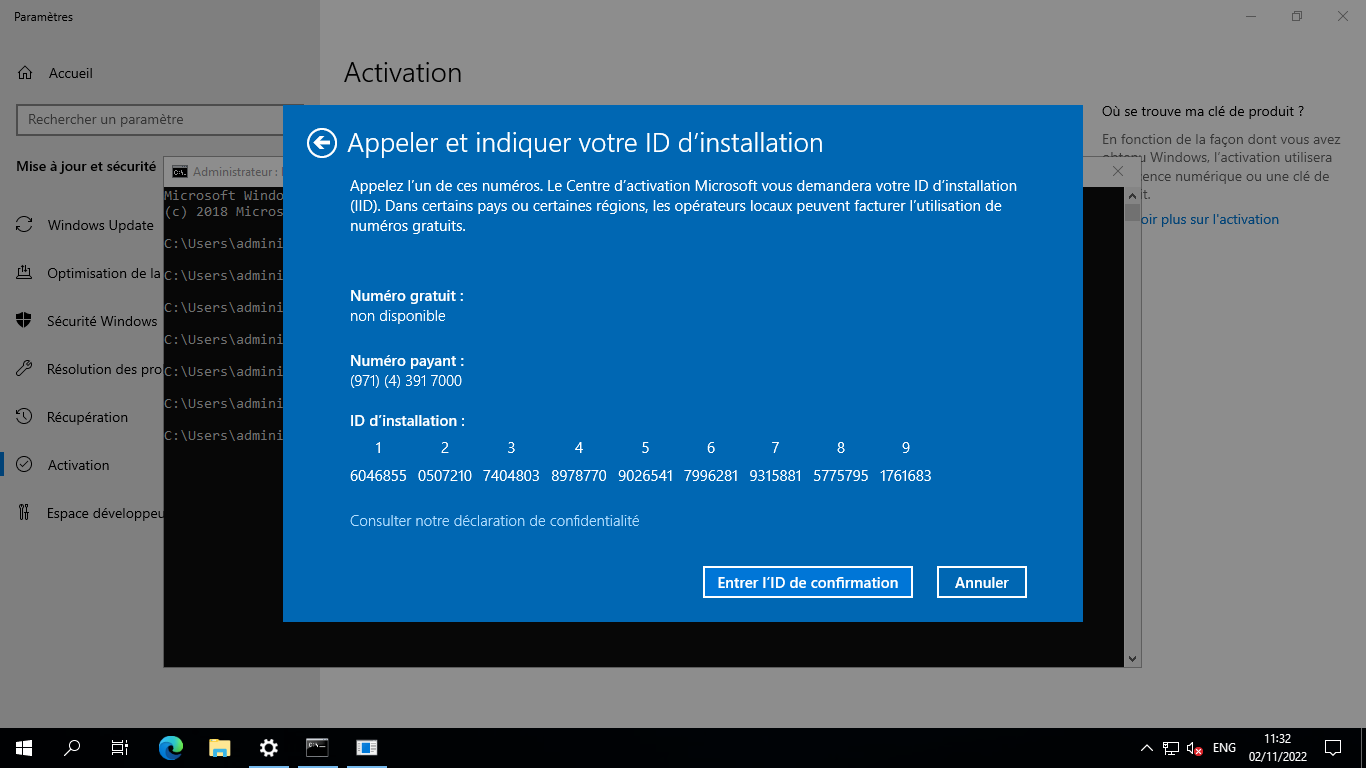Select installation ID block 9315881
1366x768 pixels.
click(775, 476)
